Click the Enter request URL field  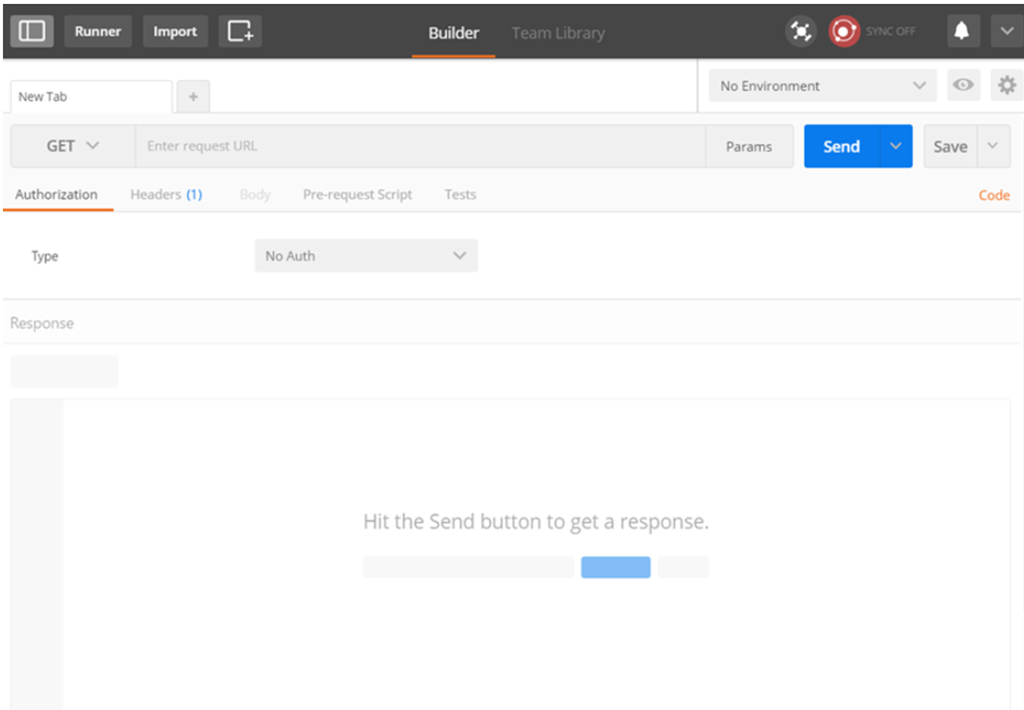(x=421, y=146)
